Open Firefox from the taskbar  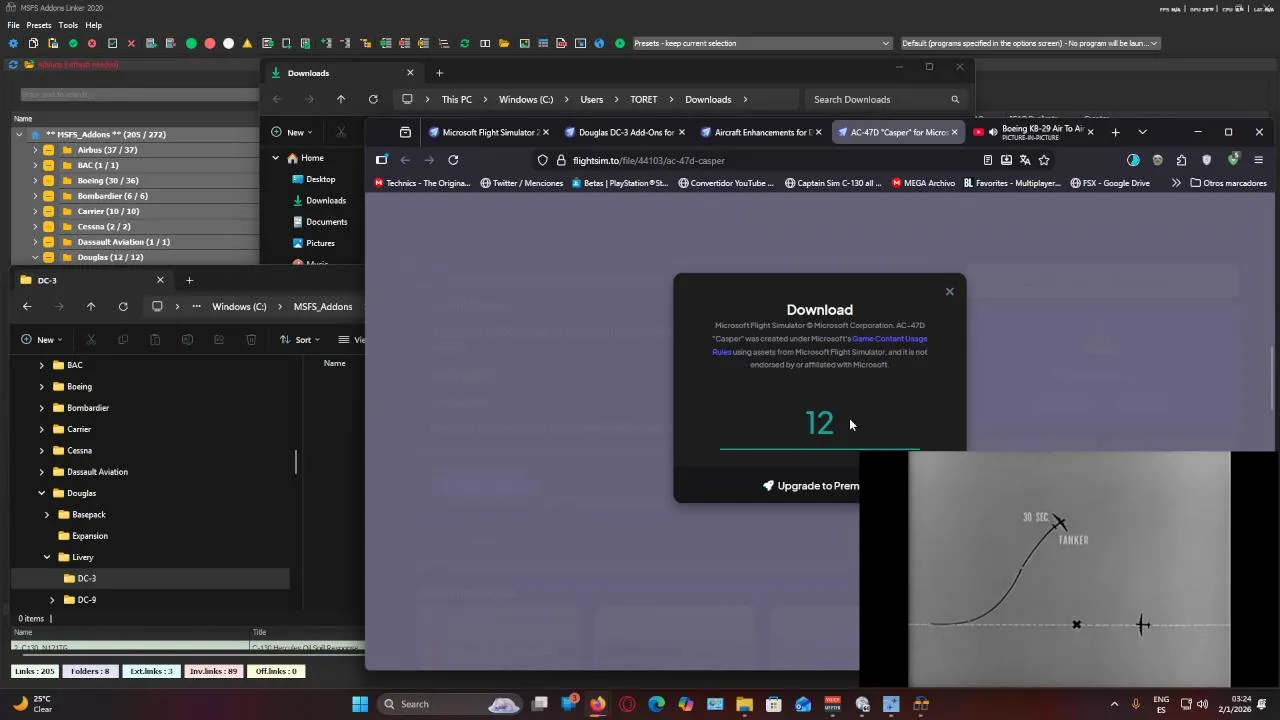[597, 704]
